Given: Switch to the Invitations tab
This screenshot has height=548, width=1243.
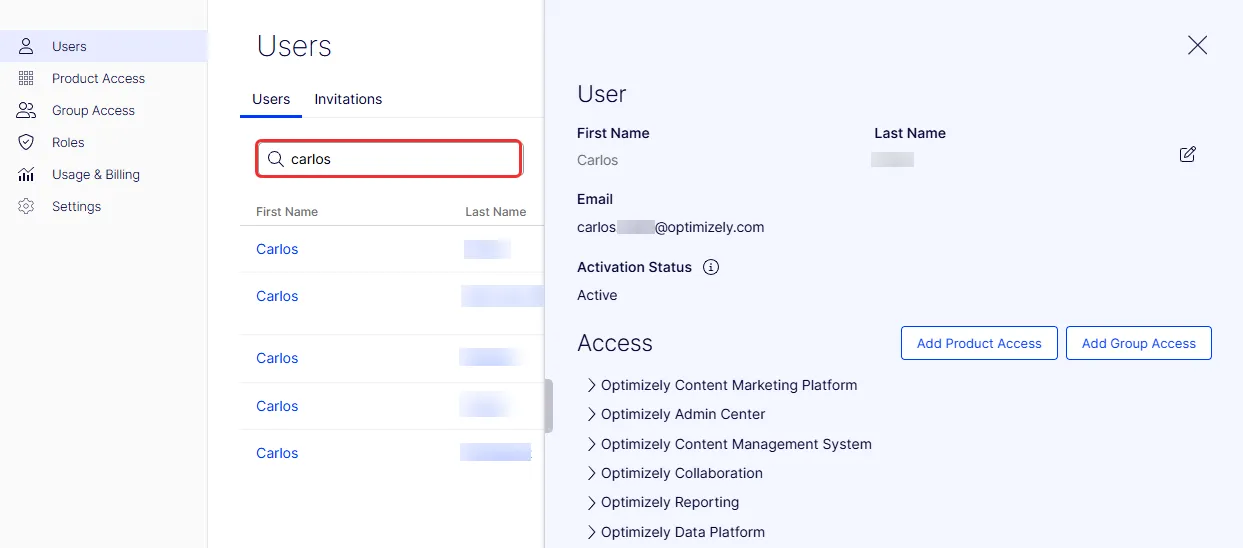Looking at the screenshot, I should coord(348,99).
